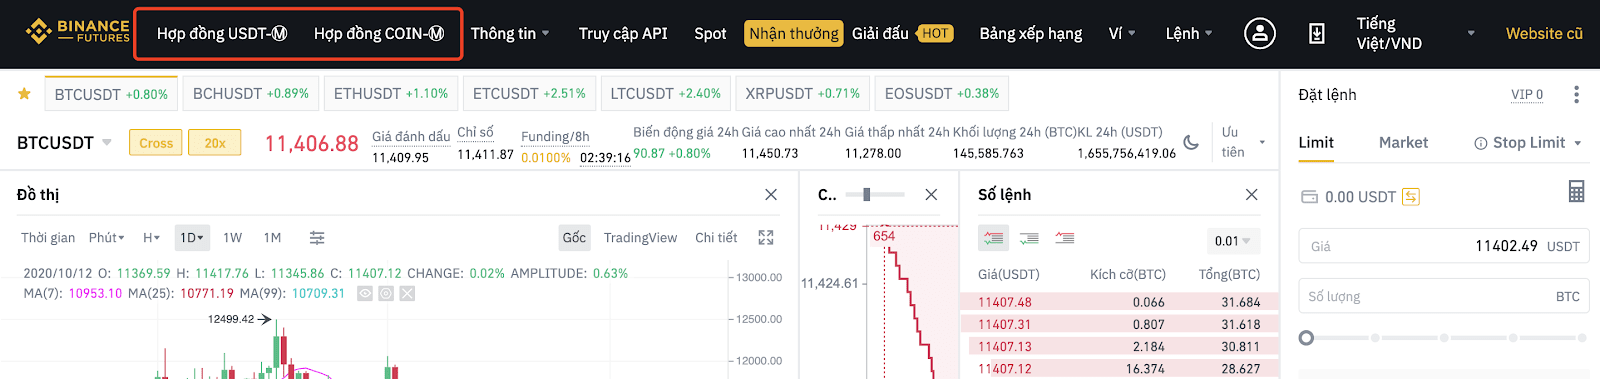Open the order book 0.01 precision dropdown
Screen dimensions: 1600x379
pos(1232,241)
